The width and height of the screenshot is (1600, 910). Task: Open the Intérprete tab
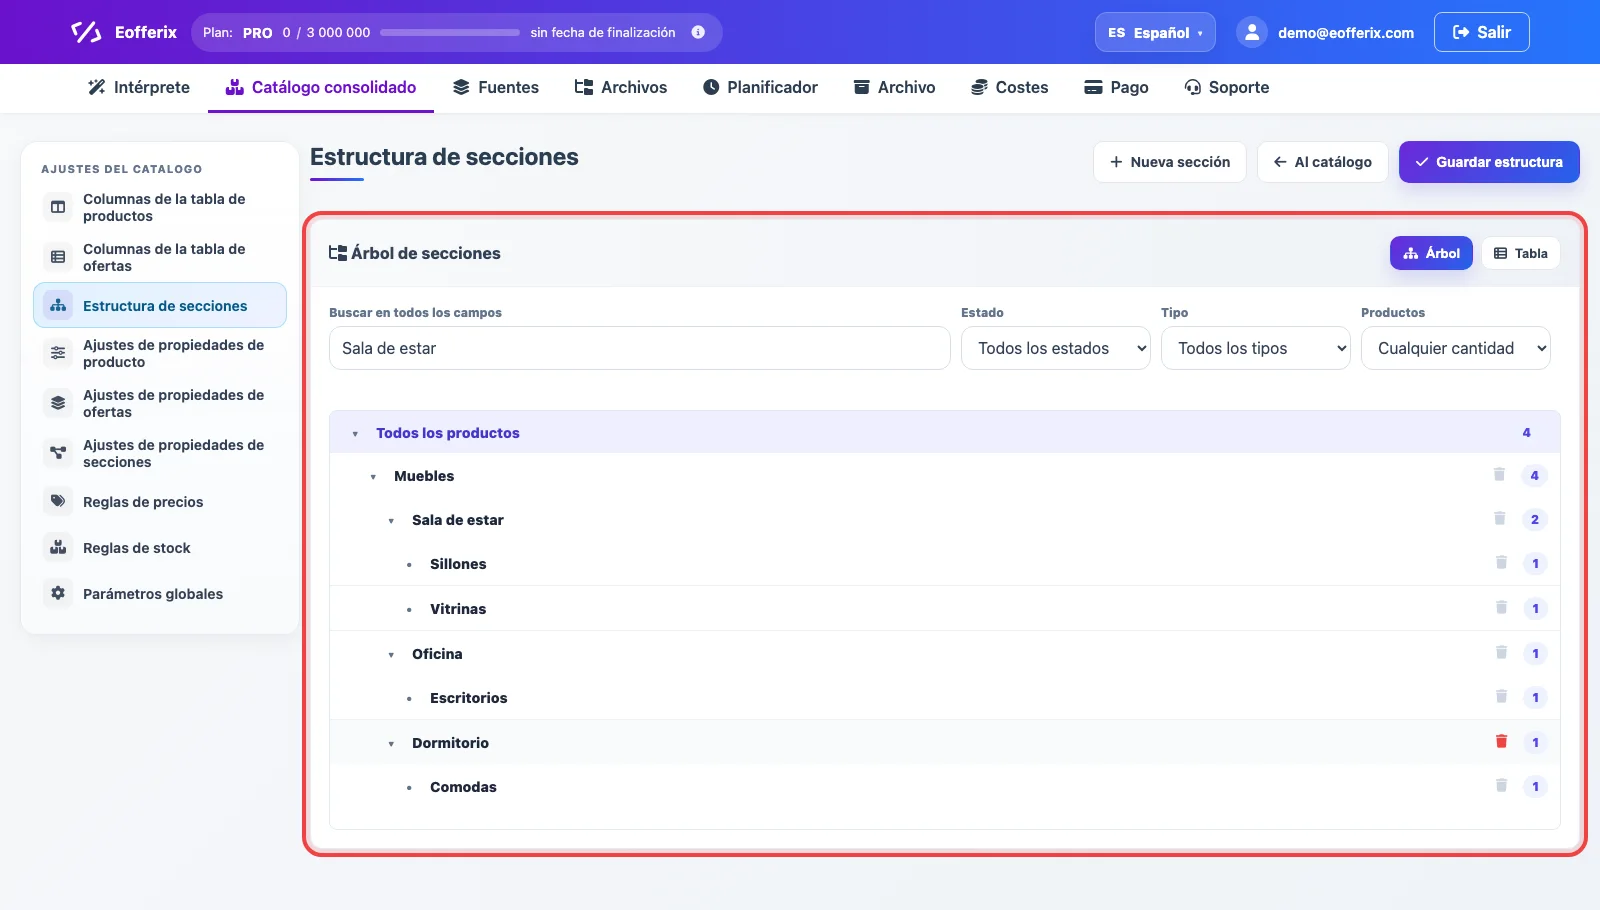[x=139, y=87]
